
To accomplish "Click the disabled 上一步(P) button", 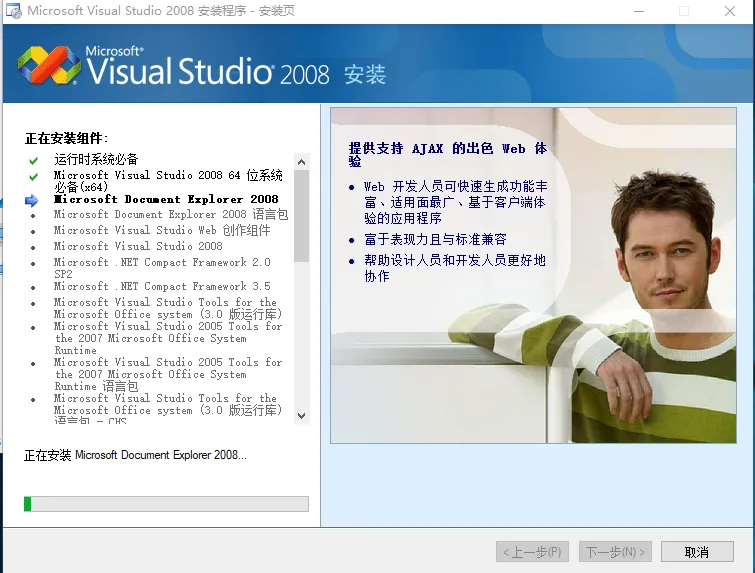I will pyautogui.click(x=532, y=552).
